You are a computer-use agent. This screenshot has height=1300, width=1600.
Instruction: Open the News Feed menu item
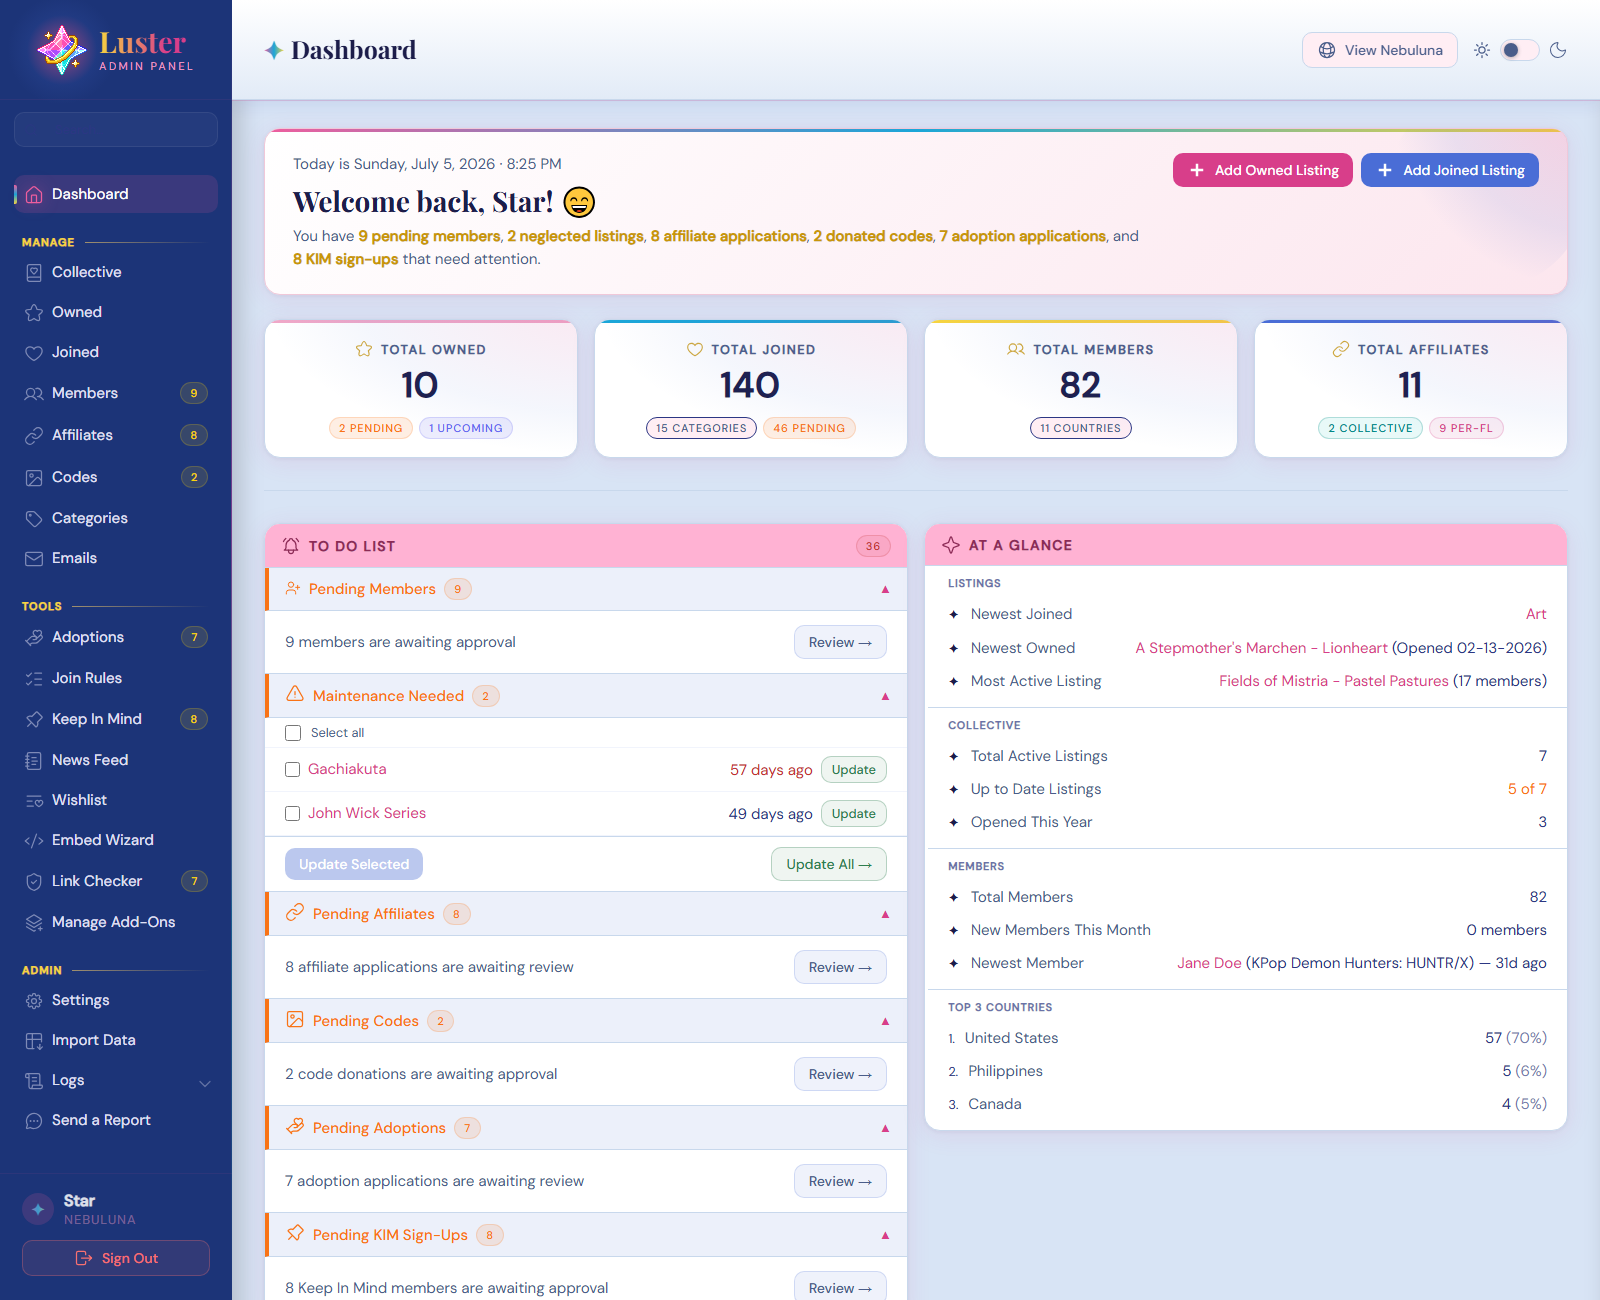click(116, 760)
